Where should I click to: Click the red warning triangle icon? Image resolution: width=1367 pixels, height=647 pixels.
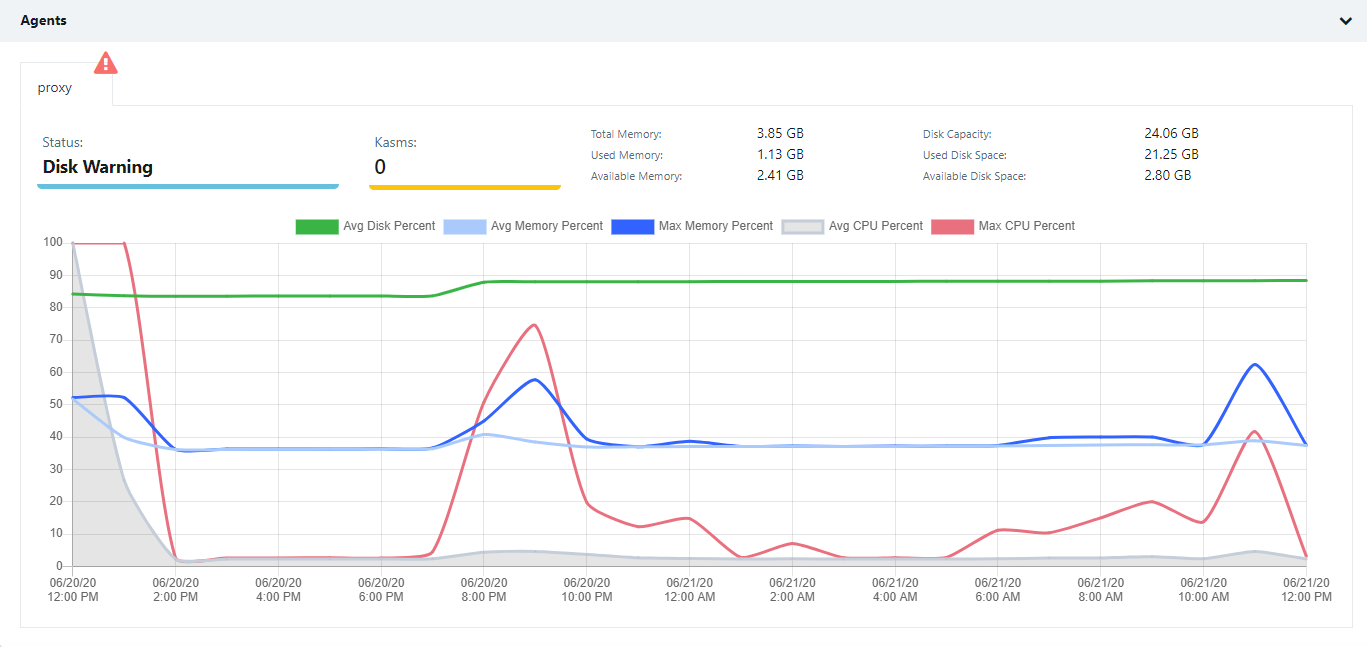tap(105, 63)
